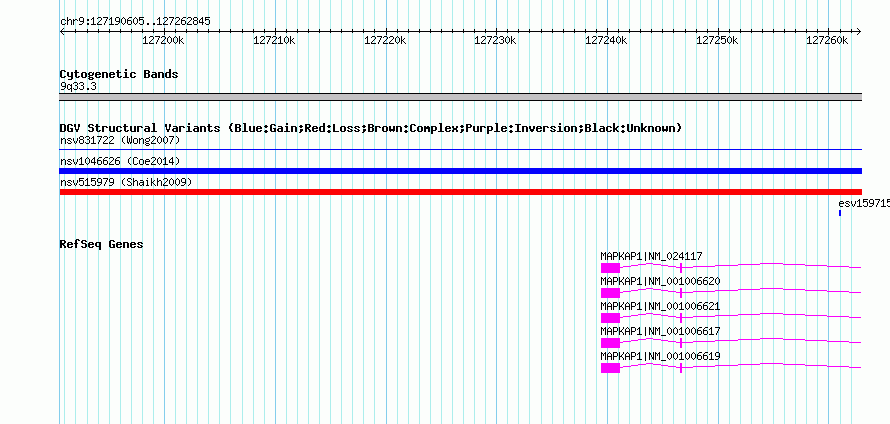Click the small exon tick on NM_001006620
This screenshot has width=890, height=424.
pos(681,293)
